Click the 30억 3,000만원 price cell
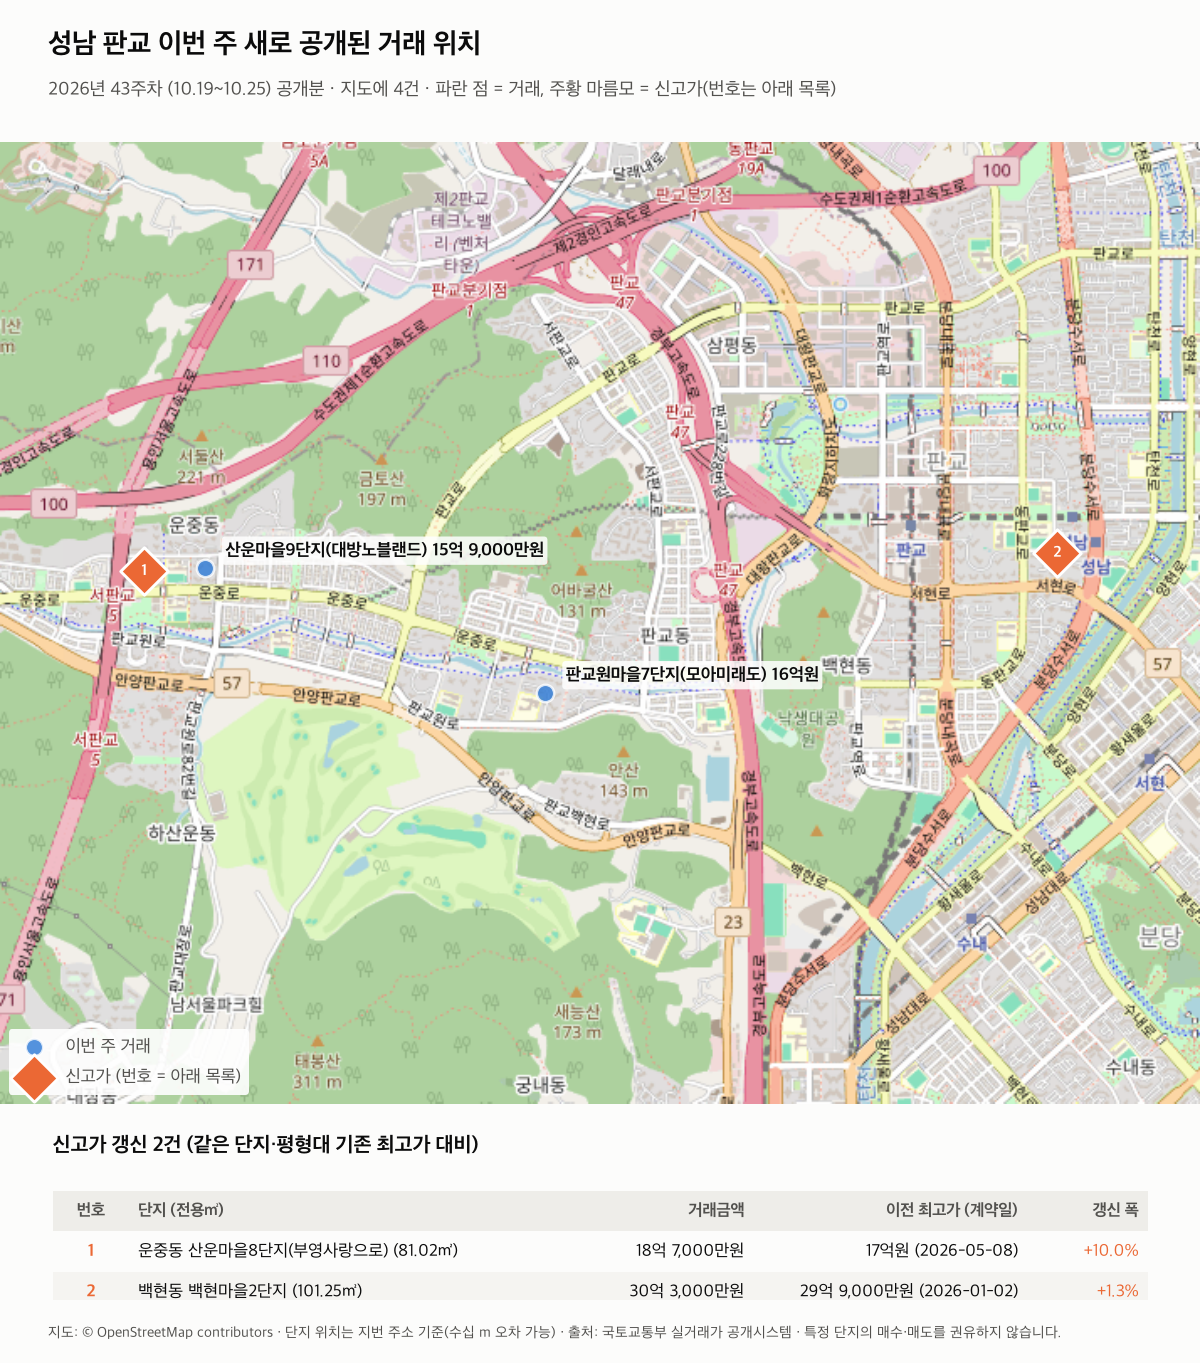The image size is (1200, 1363). [x=687, y=1290]
